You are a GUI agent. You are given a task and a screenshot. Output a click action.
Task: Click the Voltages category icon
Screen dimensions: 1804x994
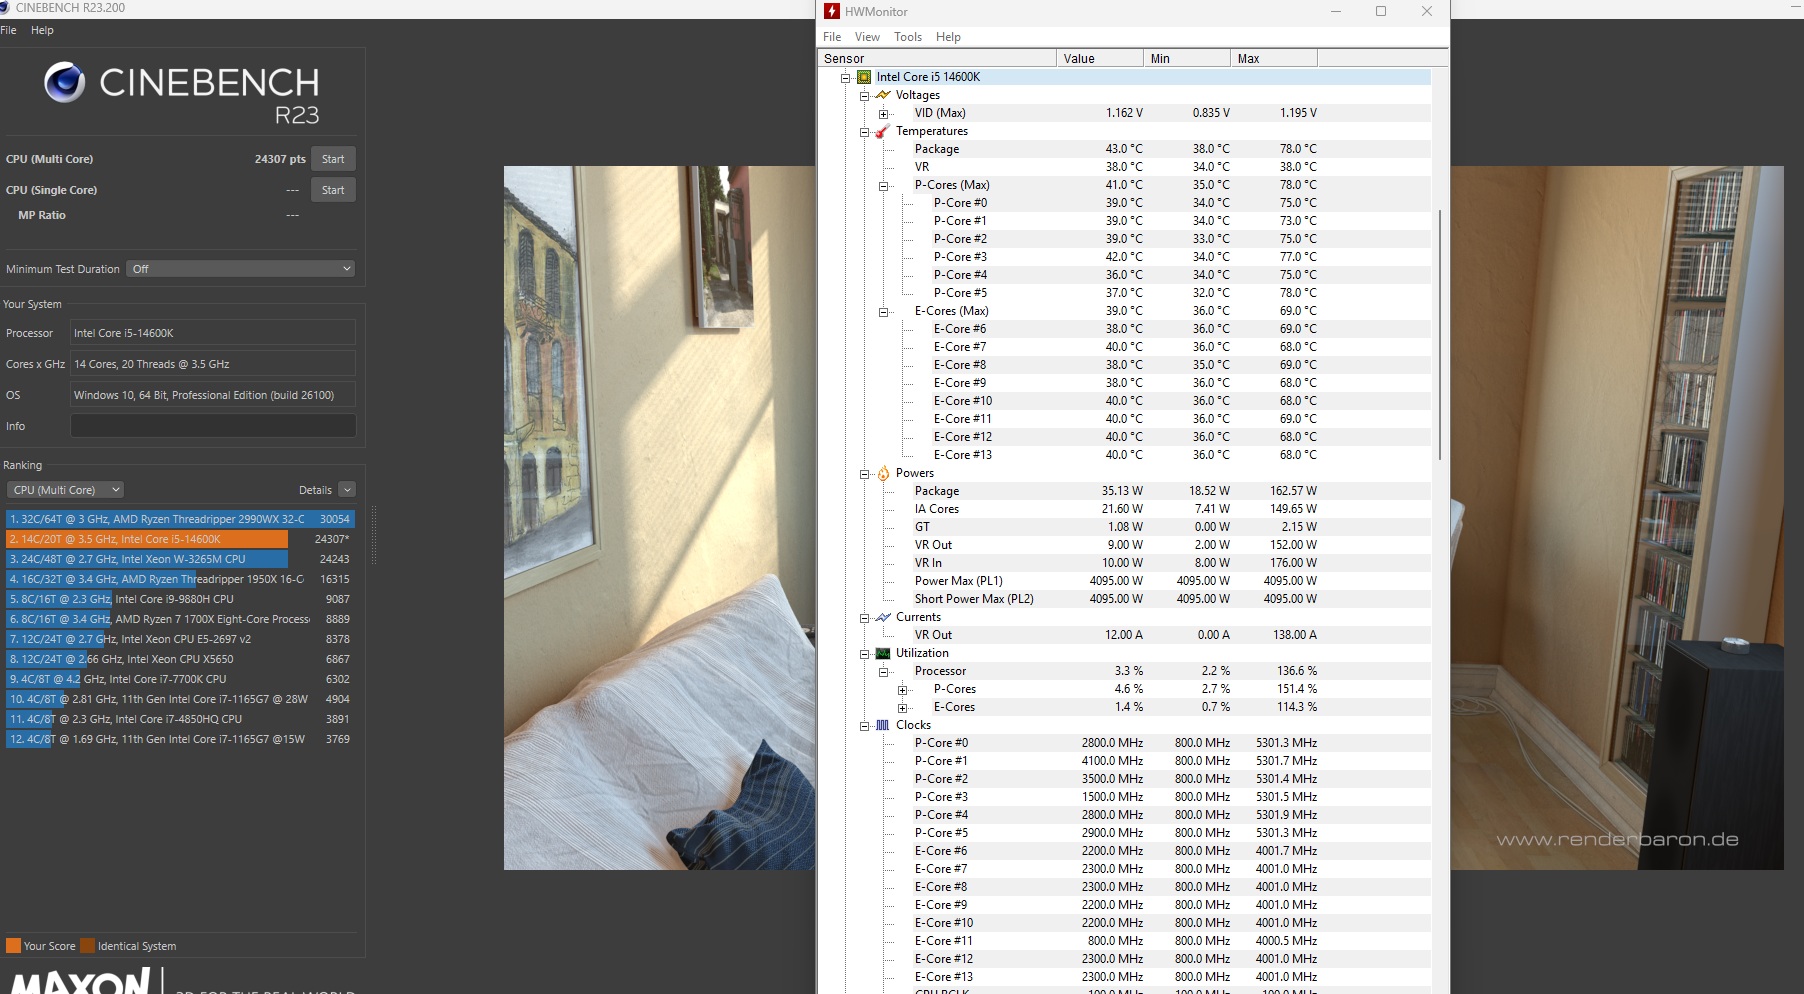882,95
